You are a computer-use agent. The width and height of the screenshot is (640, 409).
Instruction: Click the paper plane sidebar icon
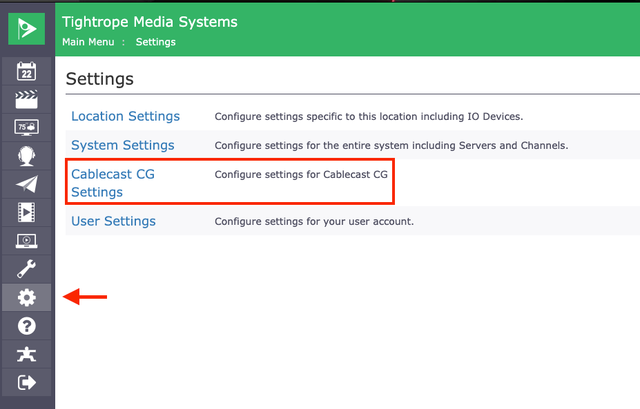[x=27, y=184]
